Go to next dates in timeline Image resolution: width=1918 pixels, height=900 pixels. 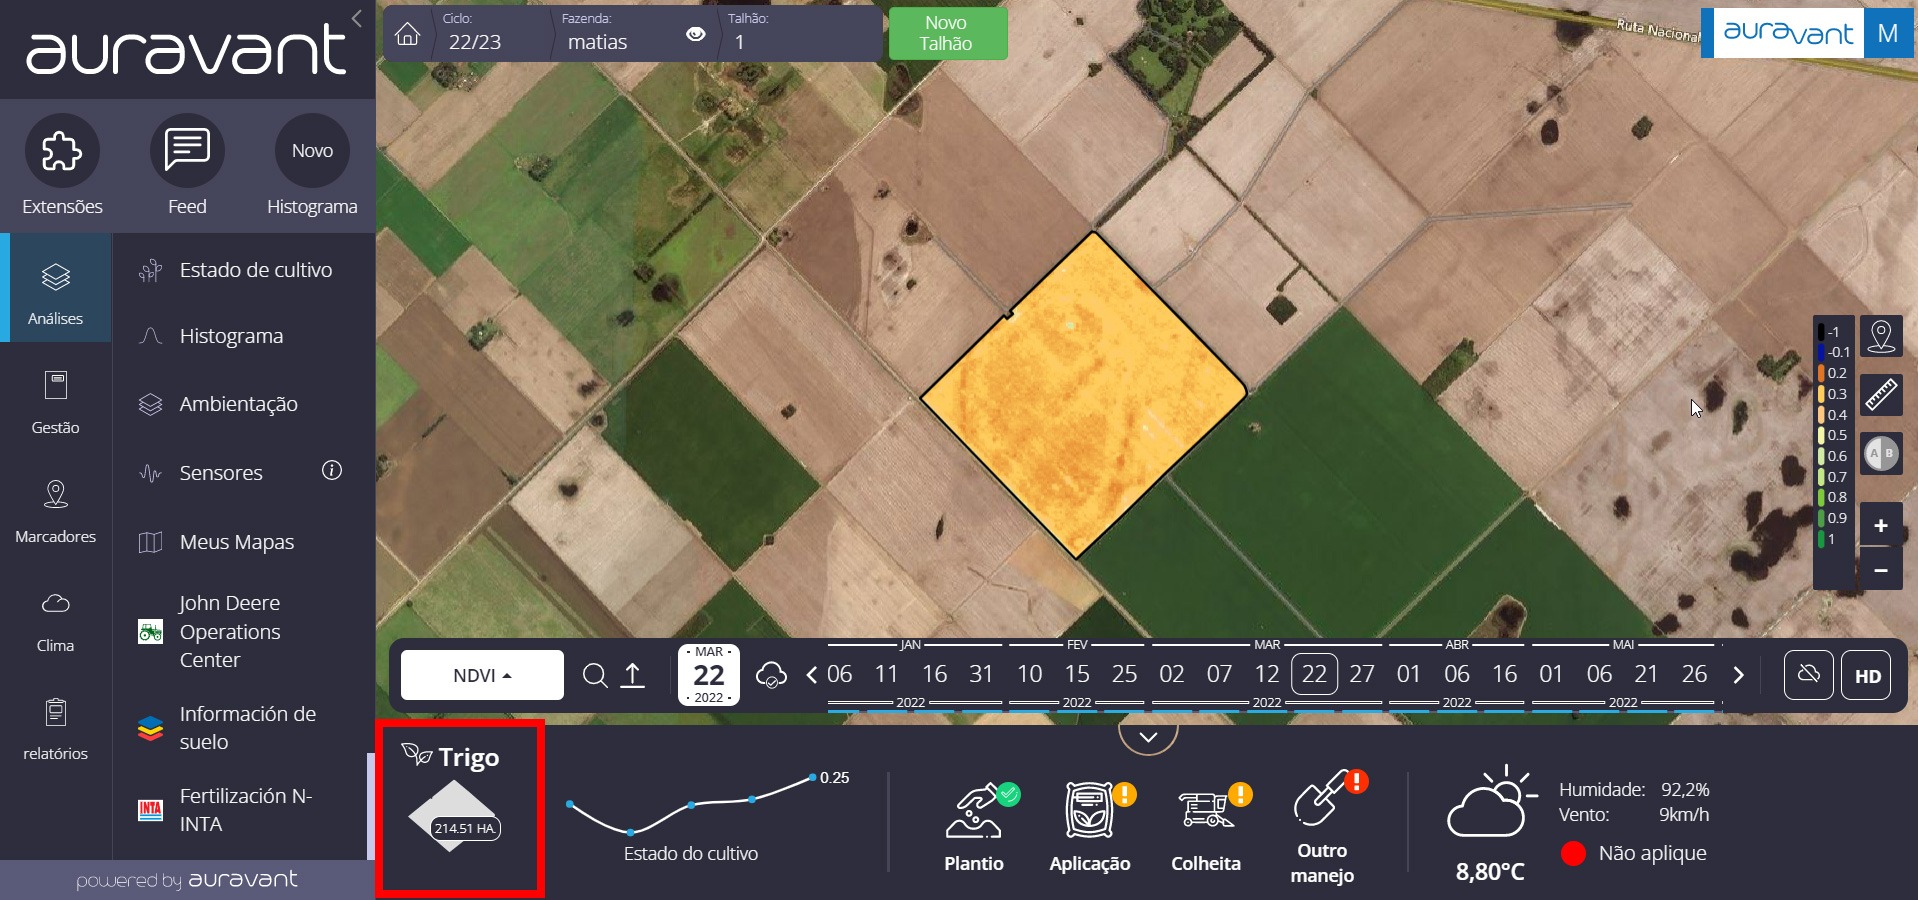[1738, 675]
